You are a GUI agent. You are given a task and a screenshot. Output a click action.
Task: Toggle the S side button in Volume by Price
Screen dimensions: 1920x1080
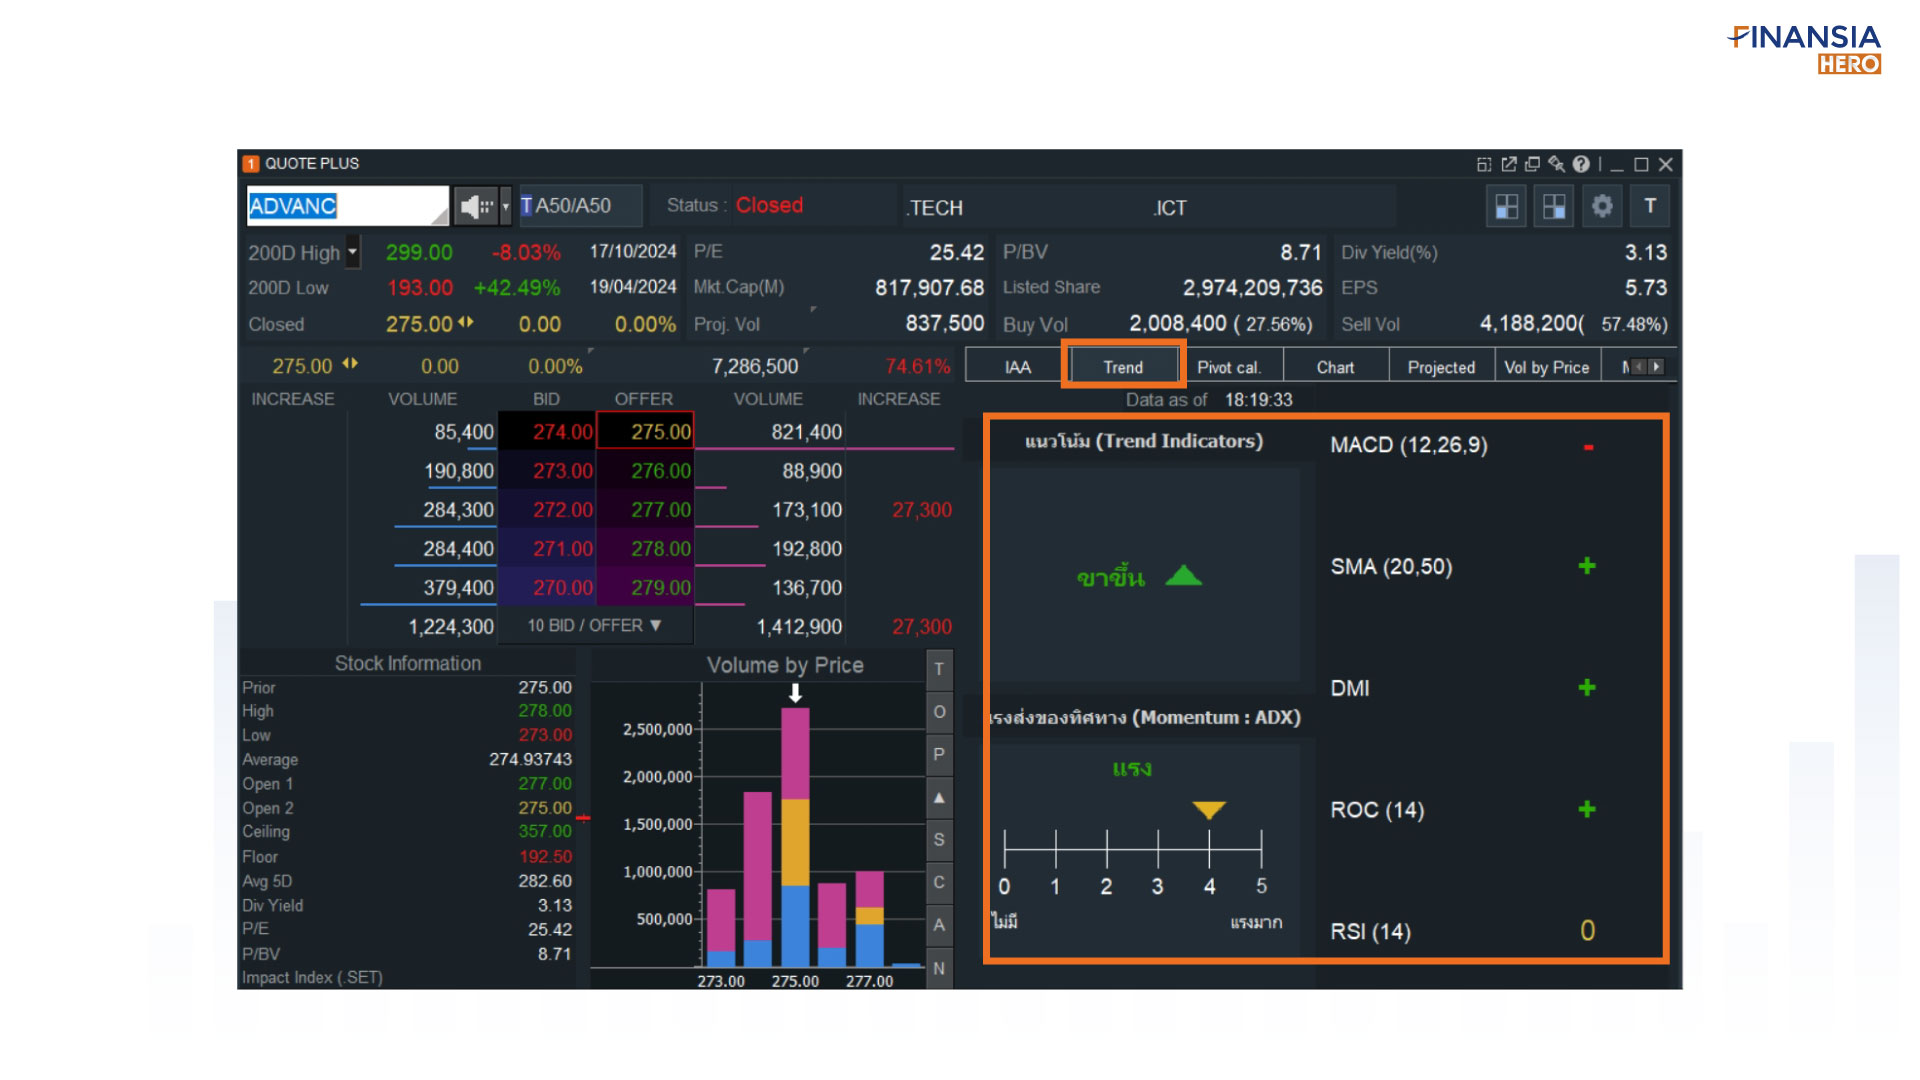(939, 840)
